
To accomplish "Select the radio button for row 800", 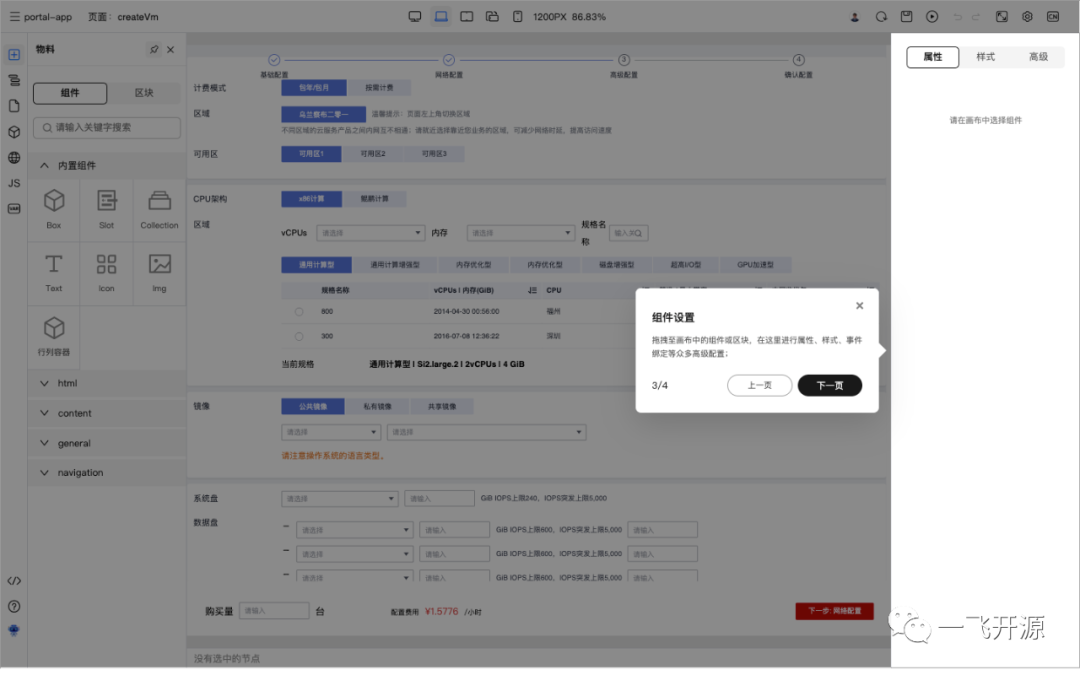I will (x=299, y=312).
